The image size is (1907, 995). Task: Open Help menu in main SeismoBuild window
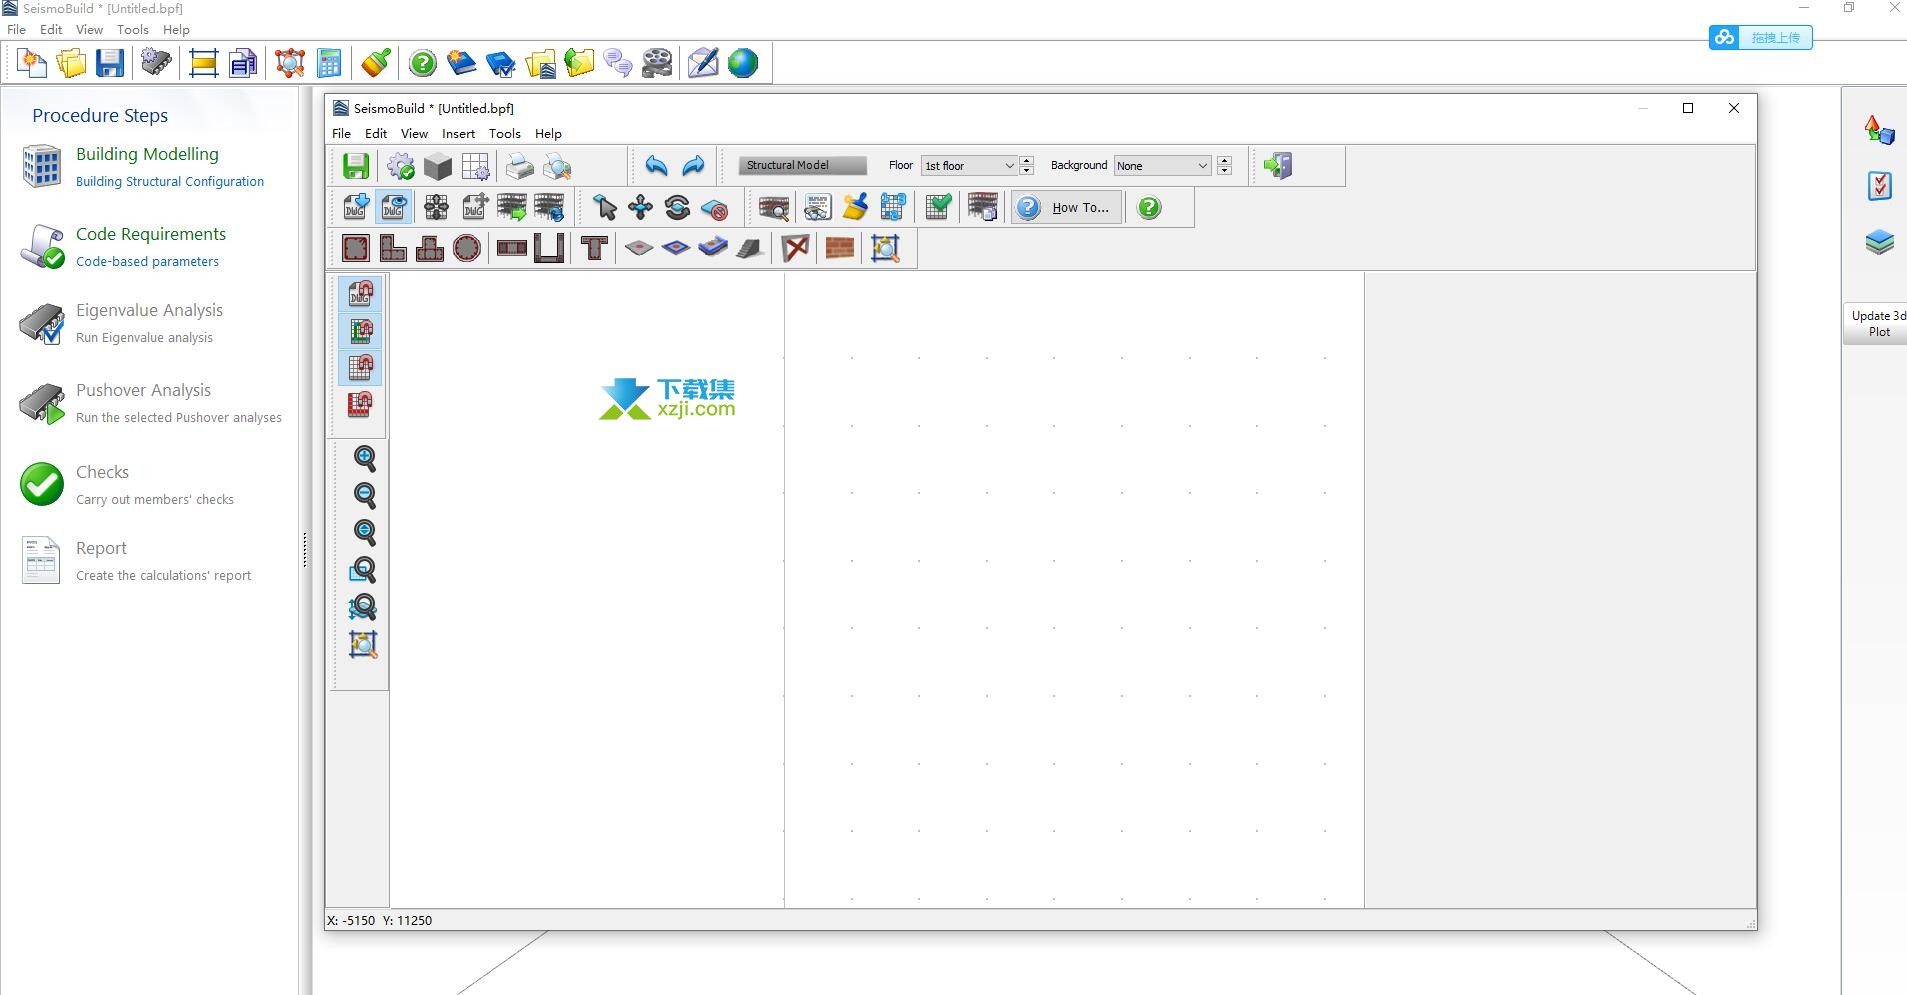coord(176,29)
